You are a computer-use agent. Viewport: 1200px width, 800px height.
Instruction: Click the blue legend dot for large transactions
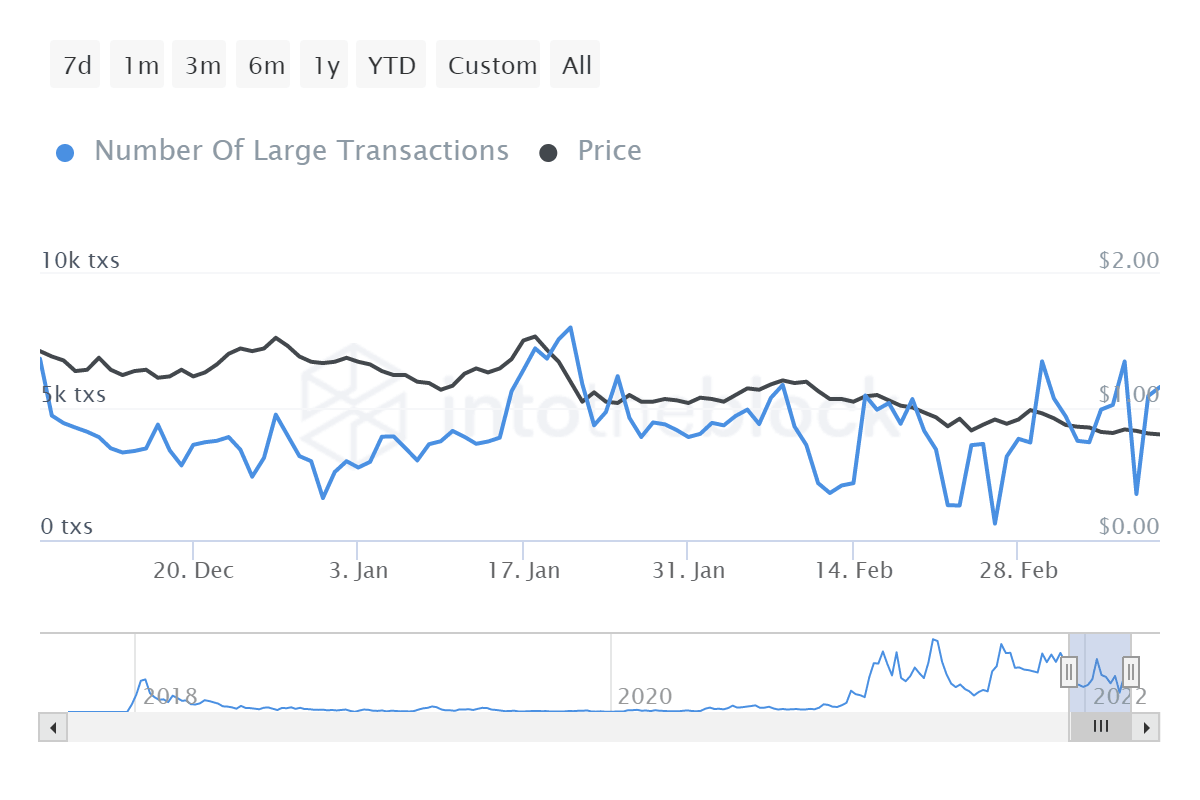point(65,150)
